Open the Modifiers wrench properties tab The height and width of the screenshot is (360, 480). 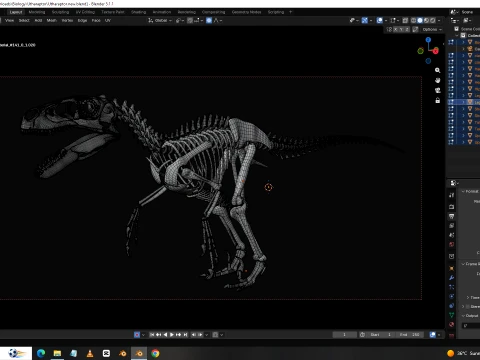pyautogui.click(x=452, y=278)
